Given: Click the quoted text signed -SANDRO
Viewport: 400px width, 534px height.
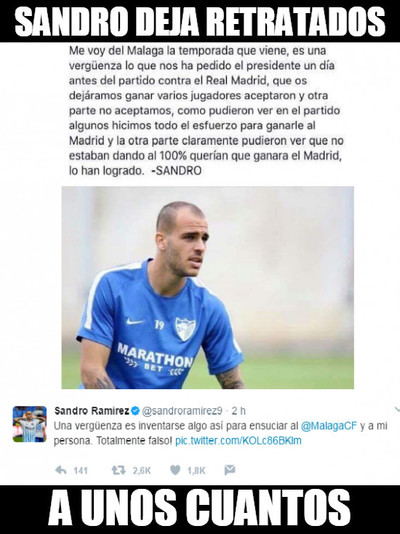Looking at the screenshot, I should [205, 110].
